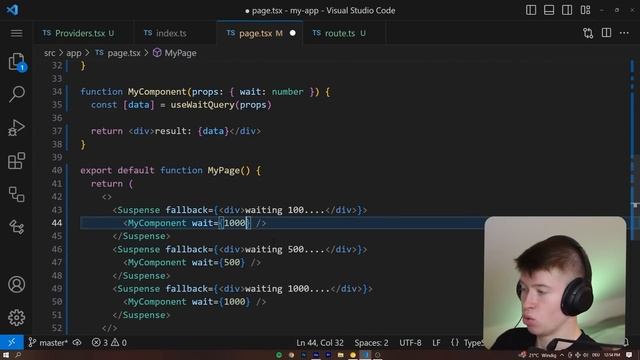Click app in the breadcrumb
Screen dimensions: 640x360
click(x=73, y=53)
